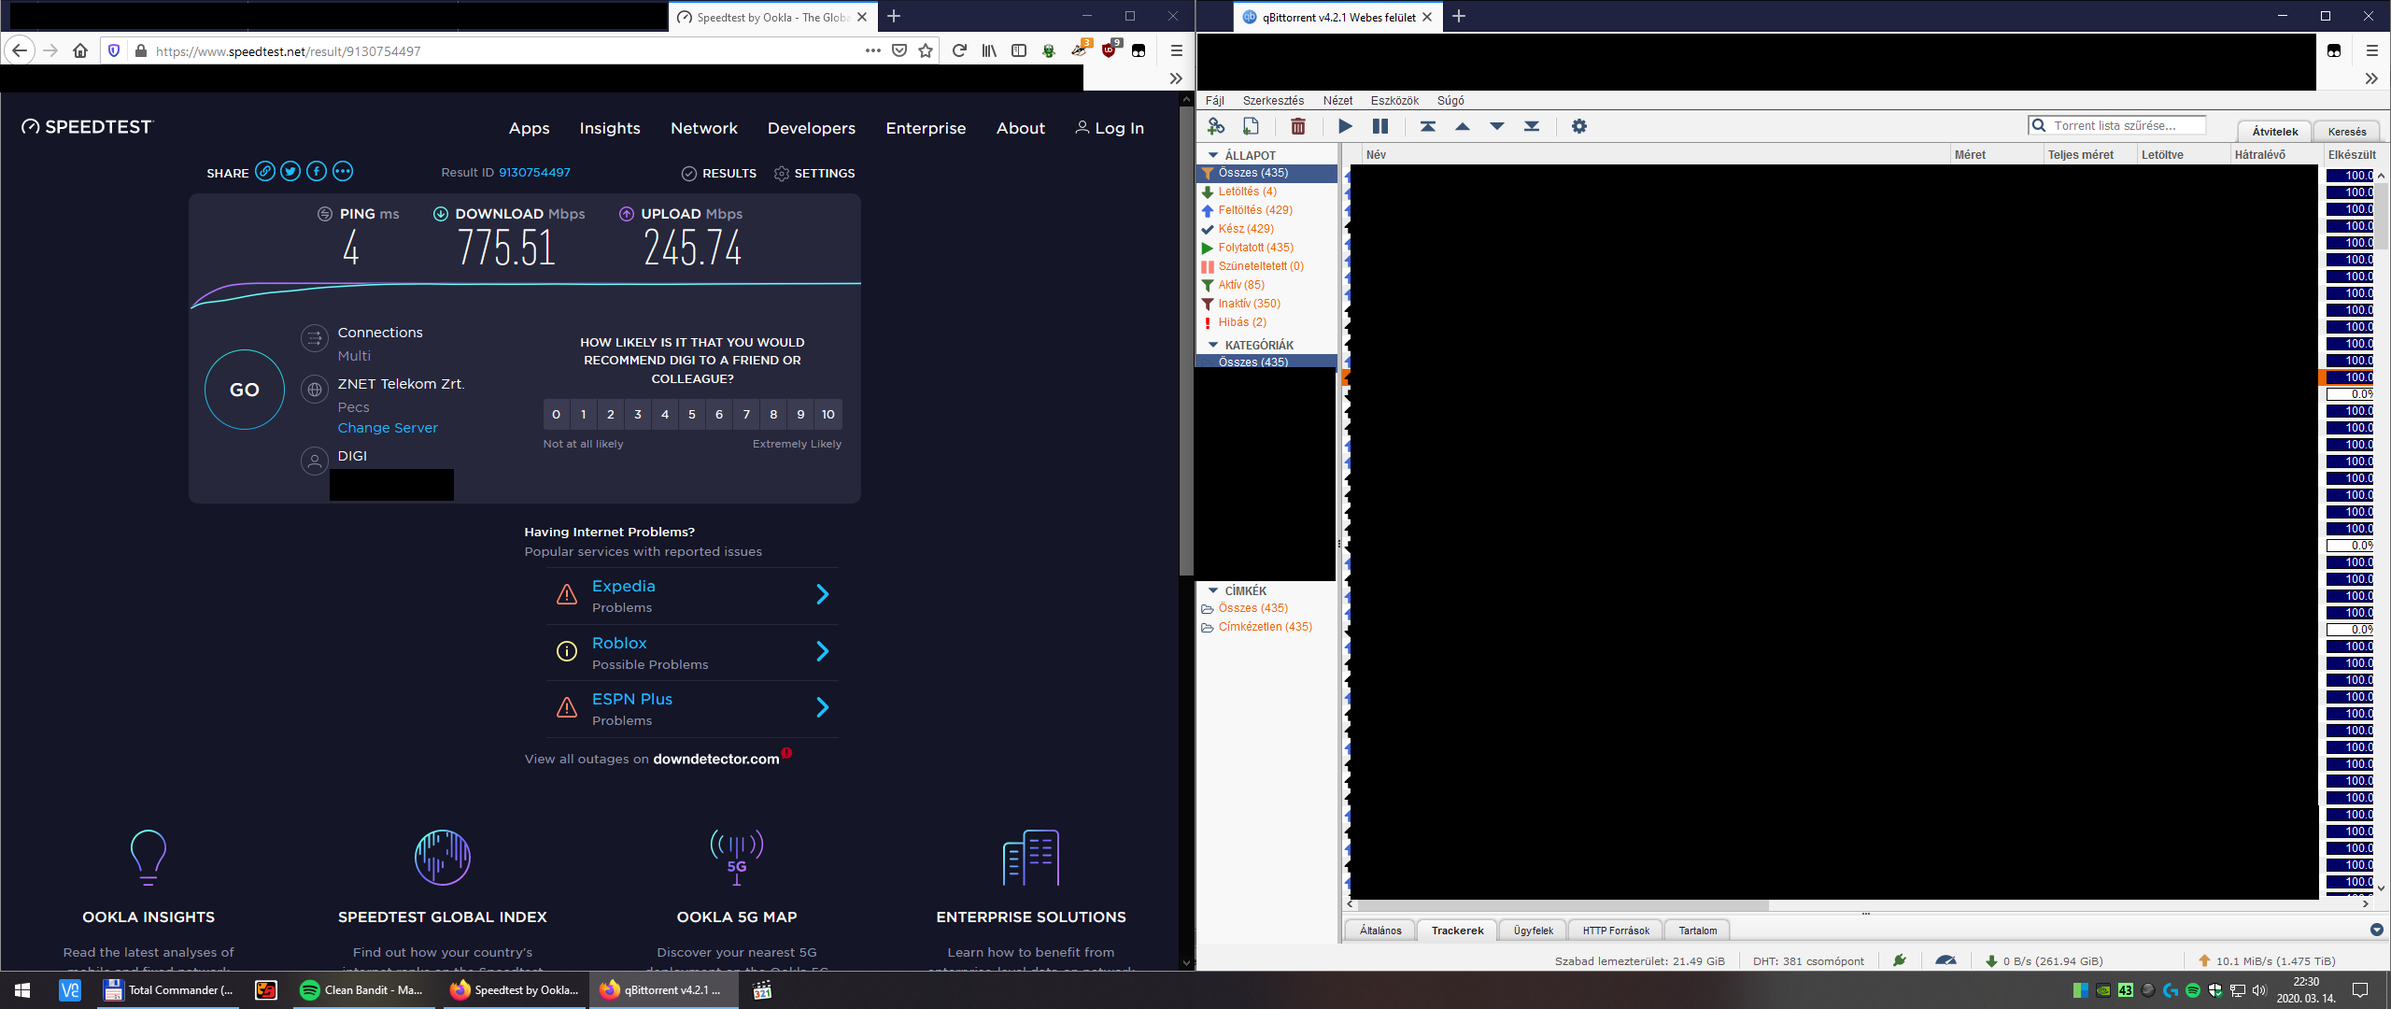Rate recommendation score 7
2391x1009 pixels.
pos(746,414)
